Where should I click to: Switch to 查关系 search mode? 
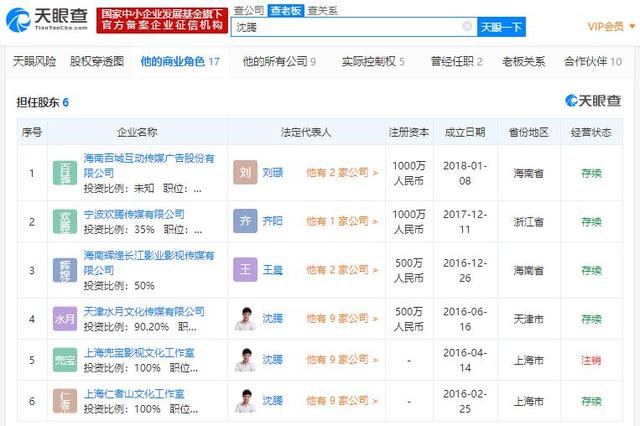coord(322,11)
